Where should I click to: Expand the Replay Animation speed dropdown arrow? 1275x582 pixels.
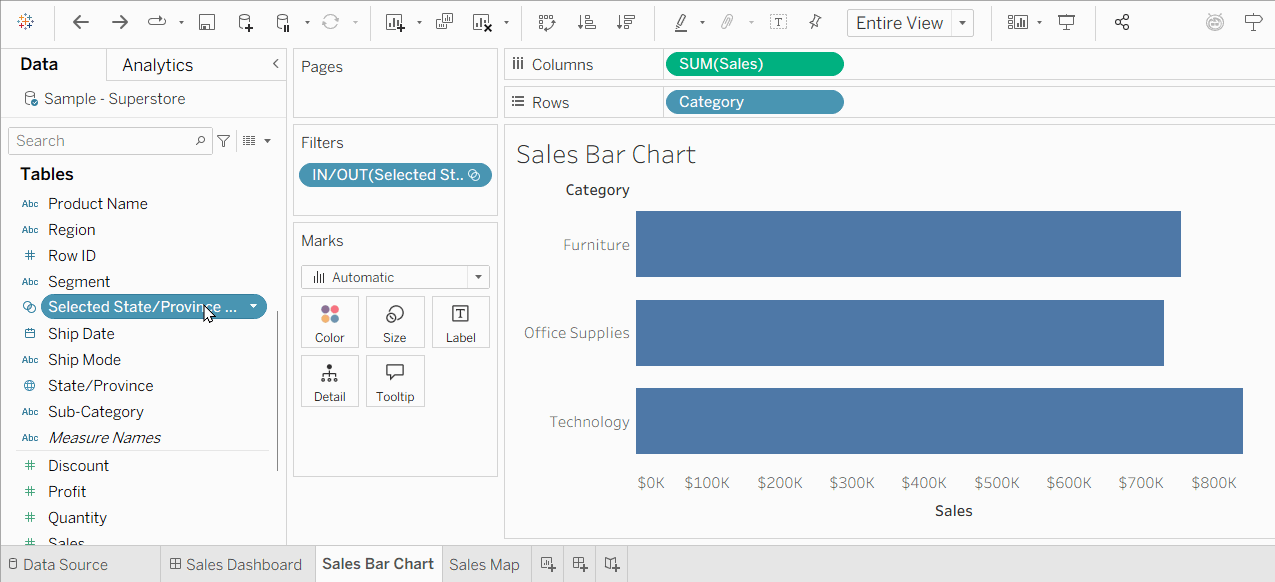point(181,22)
